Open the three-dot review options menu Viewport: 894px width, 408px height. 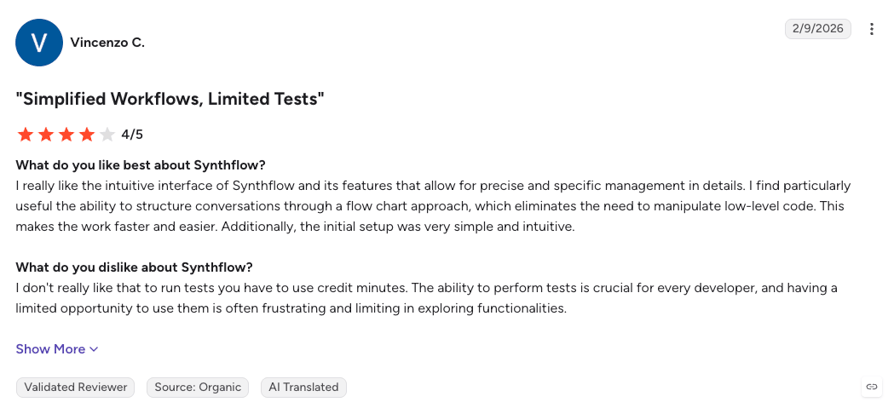click(871, 29)
